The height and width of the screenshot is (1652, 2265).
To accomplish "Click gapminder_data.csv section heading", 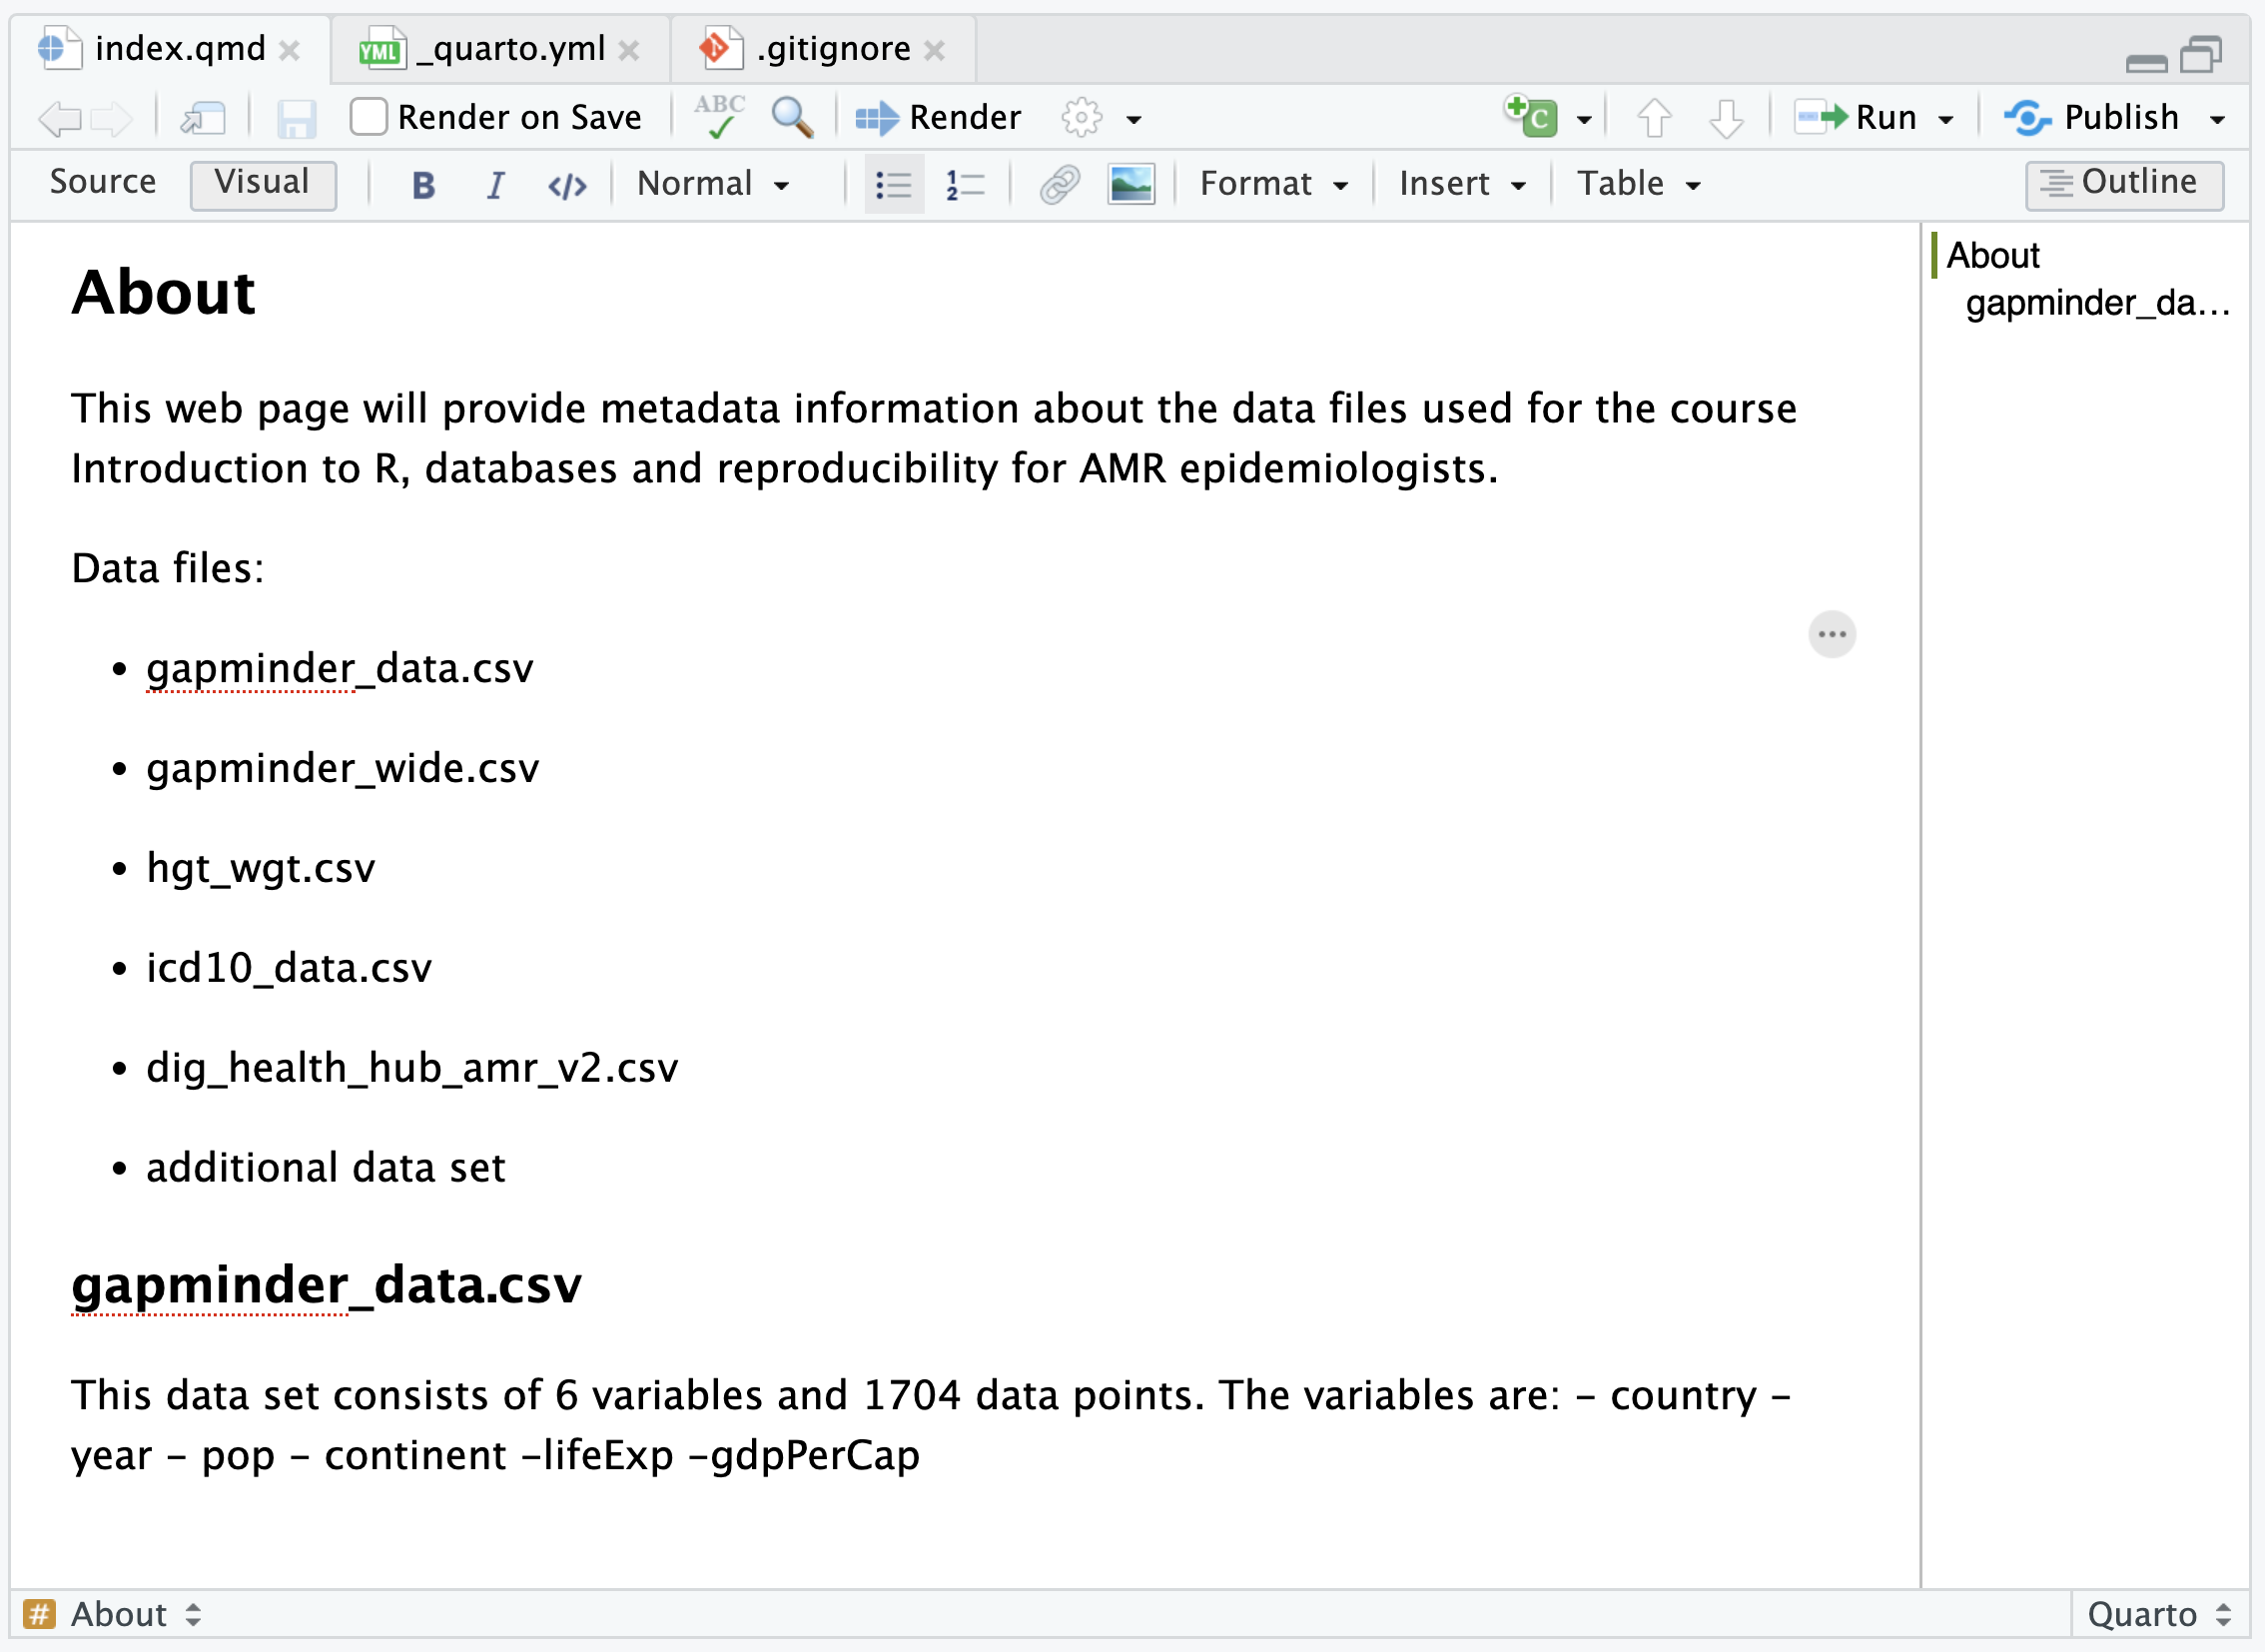I will (x=326, y=1286).
